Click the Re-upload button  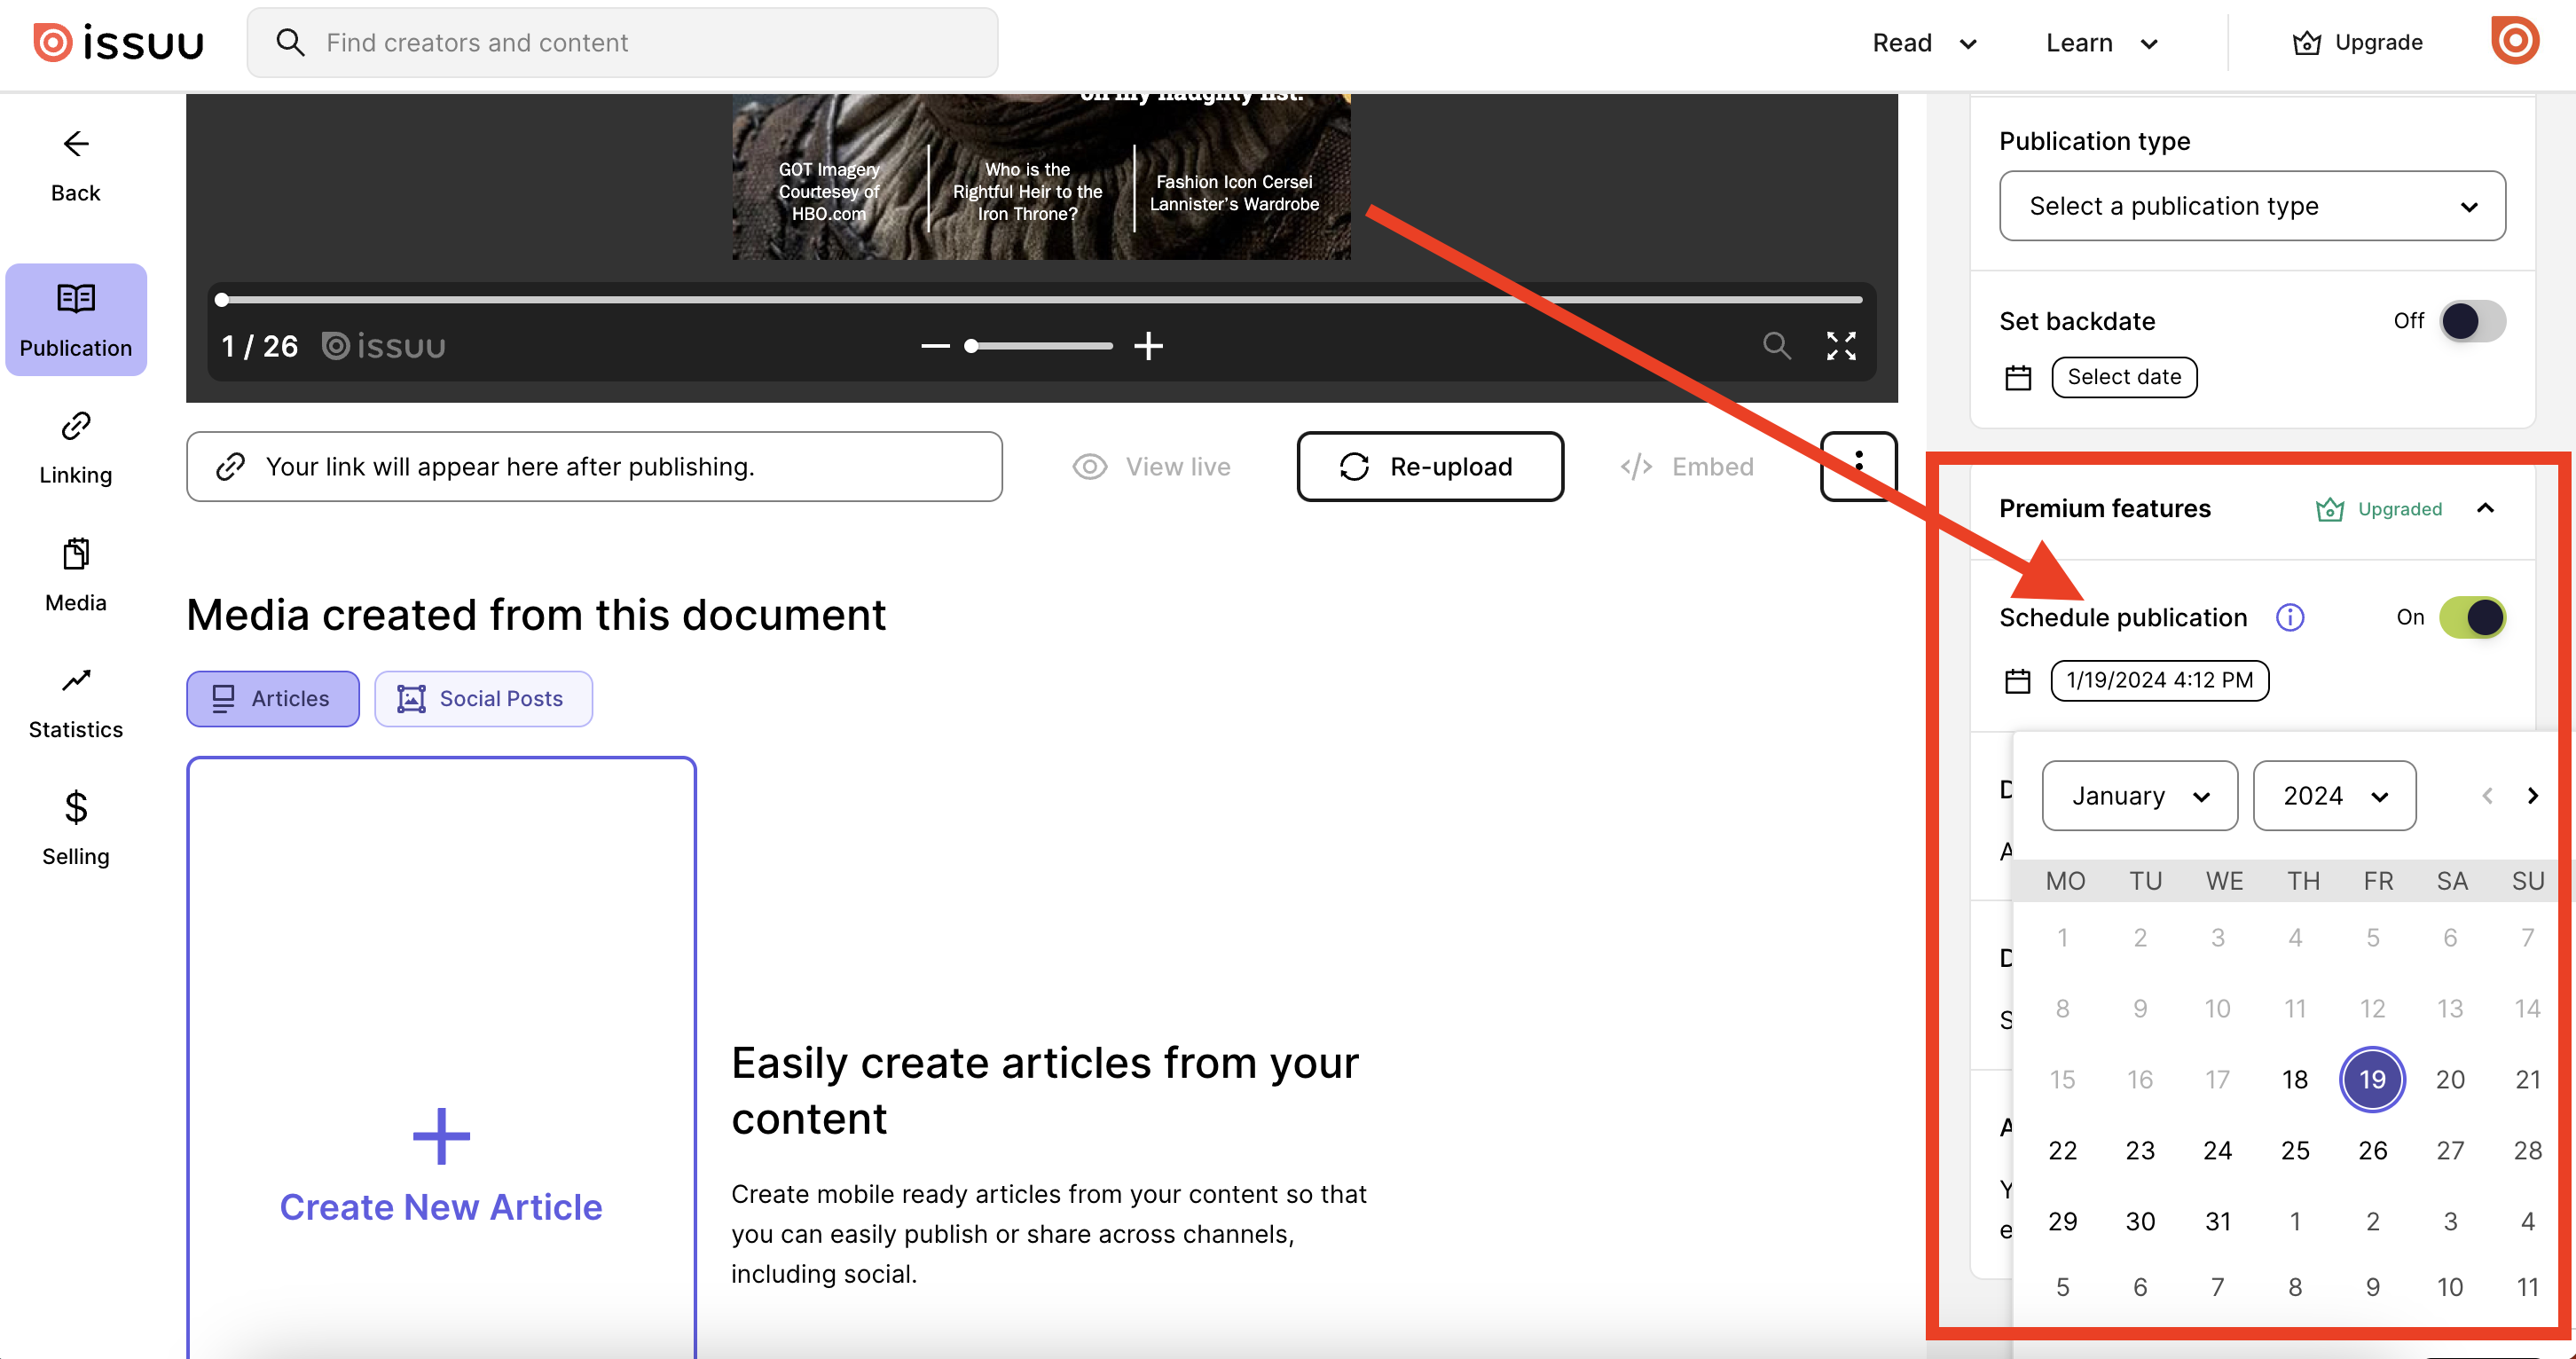click(x=1430, y=467)
